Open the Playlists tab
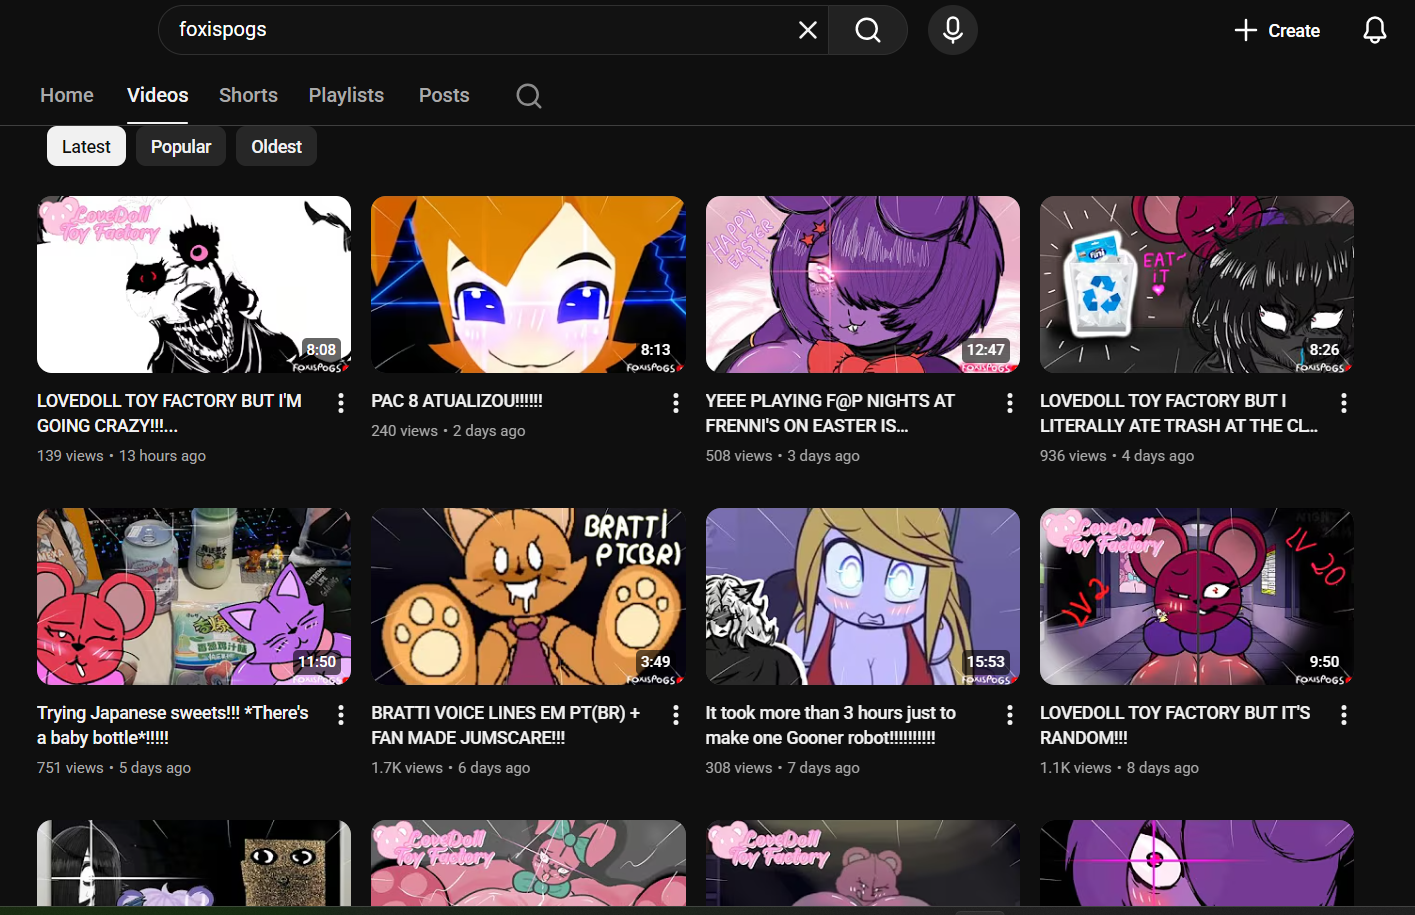The height and width of the screenshot is (915, 1415). click(346, 95)
